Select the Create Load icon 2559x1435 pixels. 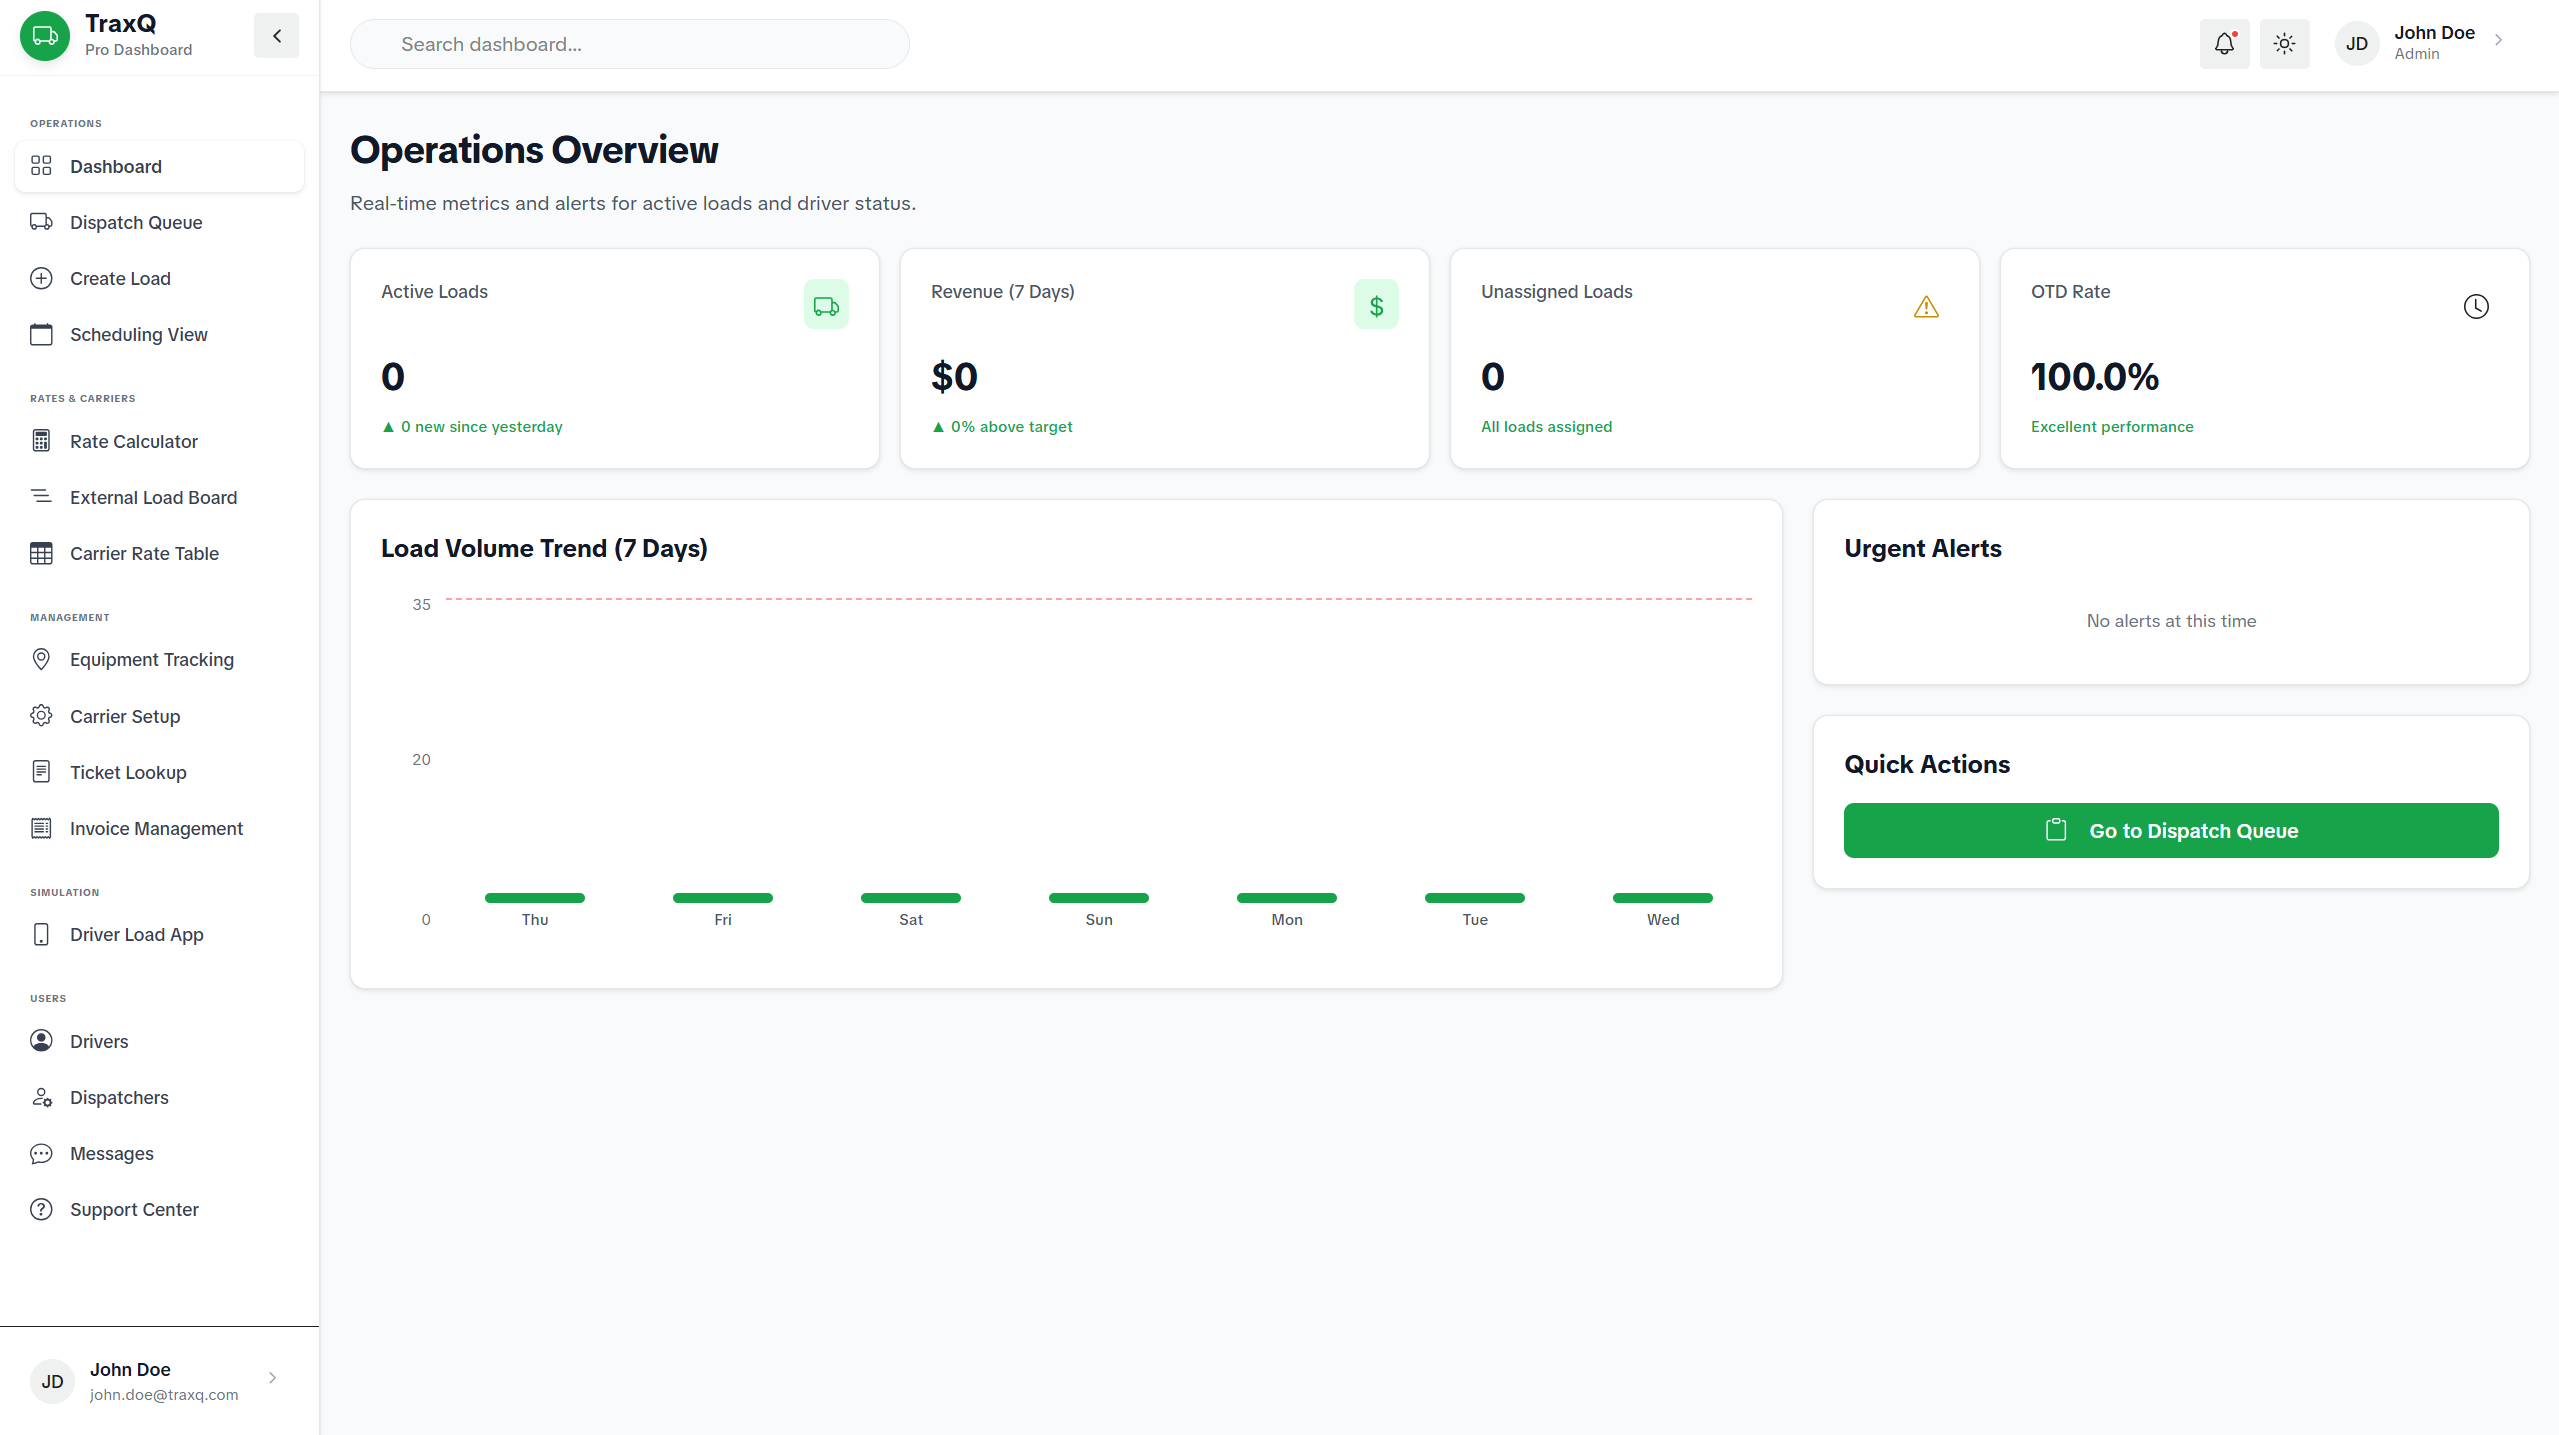(41, 278)
